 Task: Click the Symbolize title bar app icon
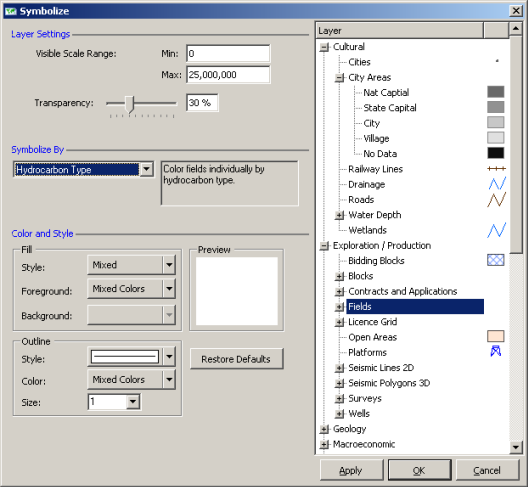click(11, 11)
